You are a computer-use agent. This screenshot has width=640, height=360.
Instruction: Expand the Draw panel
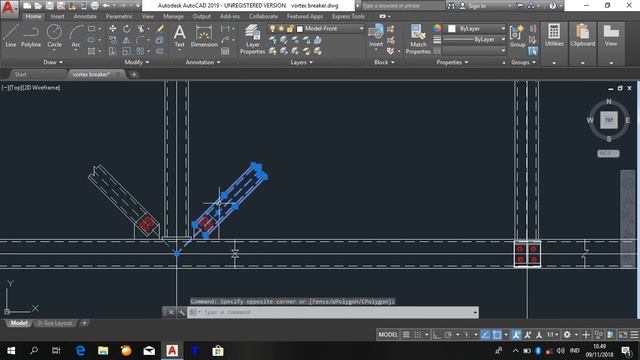pyautogui.click(x=53, y=62)
